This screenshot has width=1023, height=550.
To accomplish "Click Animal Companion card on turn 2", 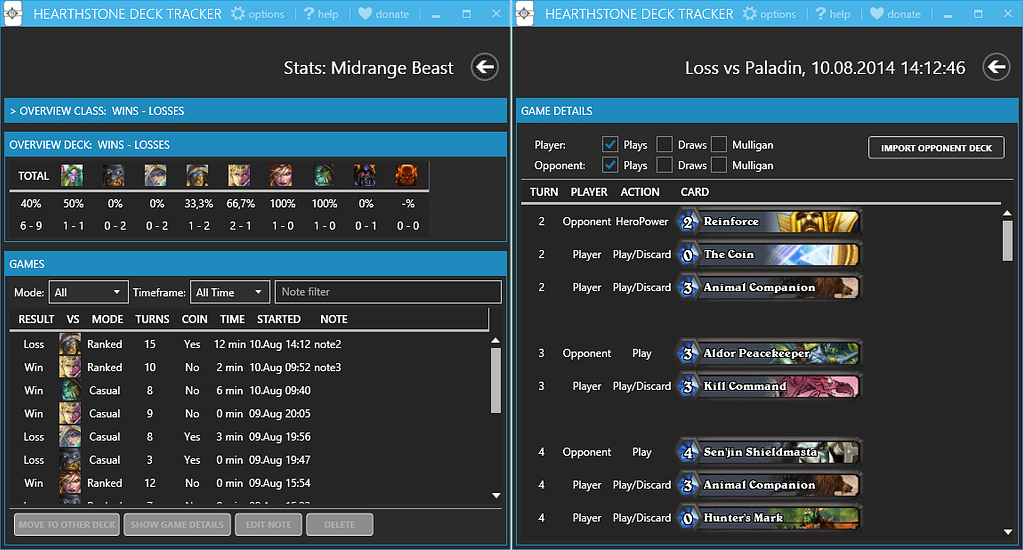I will [769, 288].
